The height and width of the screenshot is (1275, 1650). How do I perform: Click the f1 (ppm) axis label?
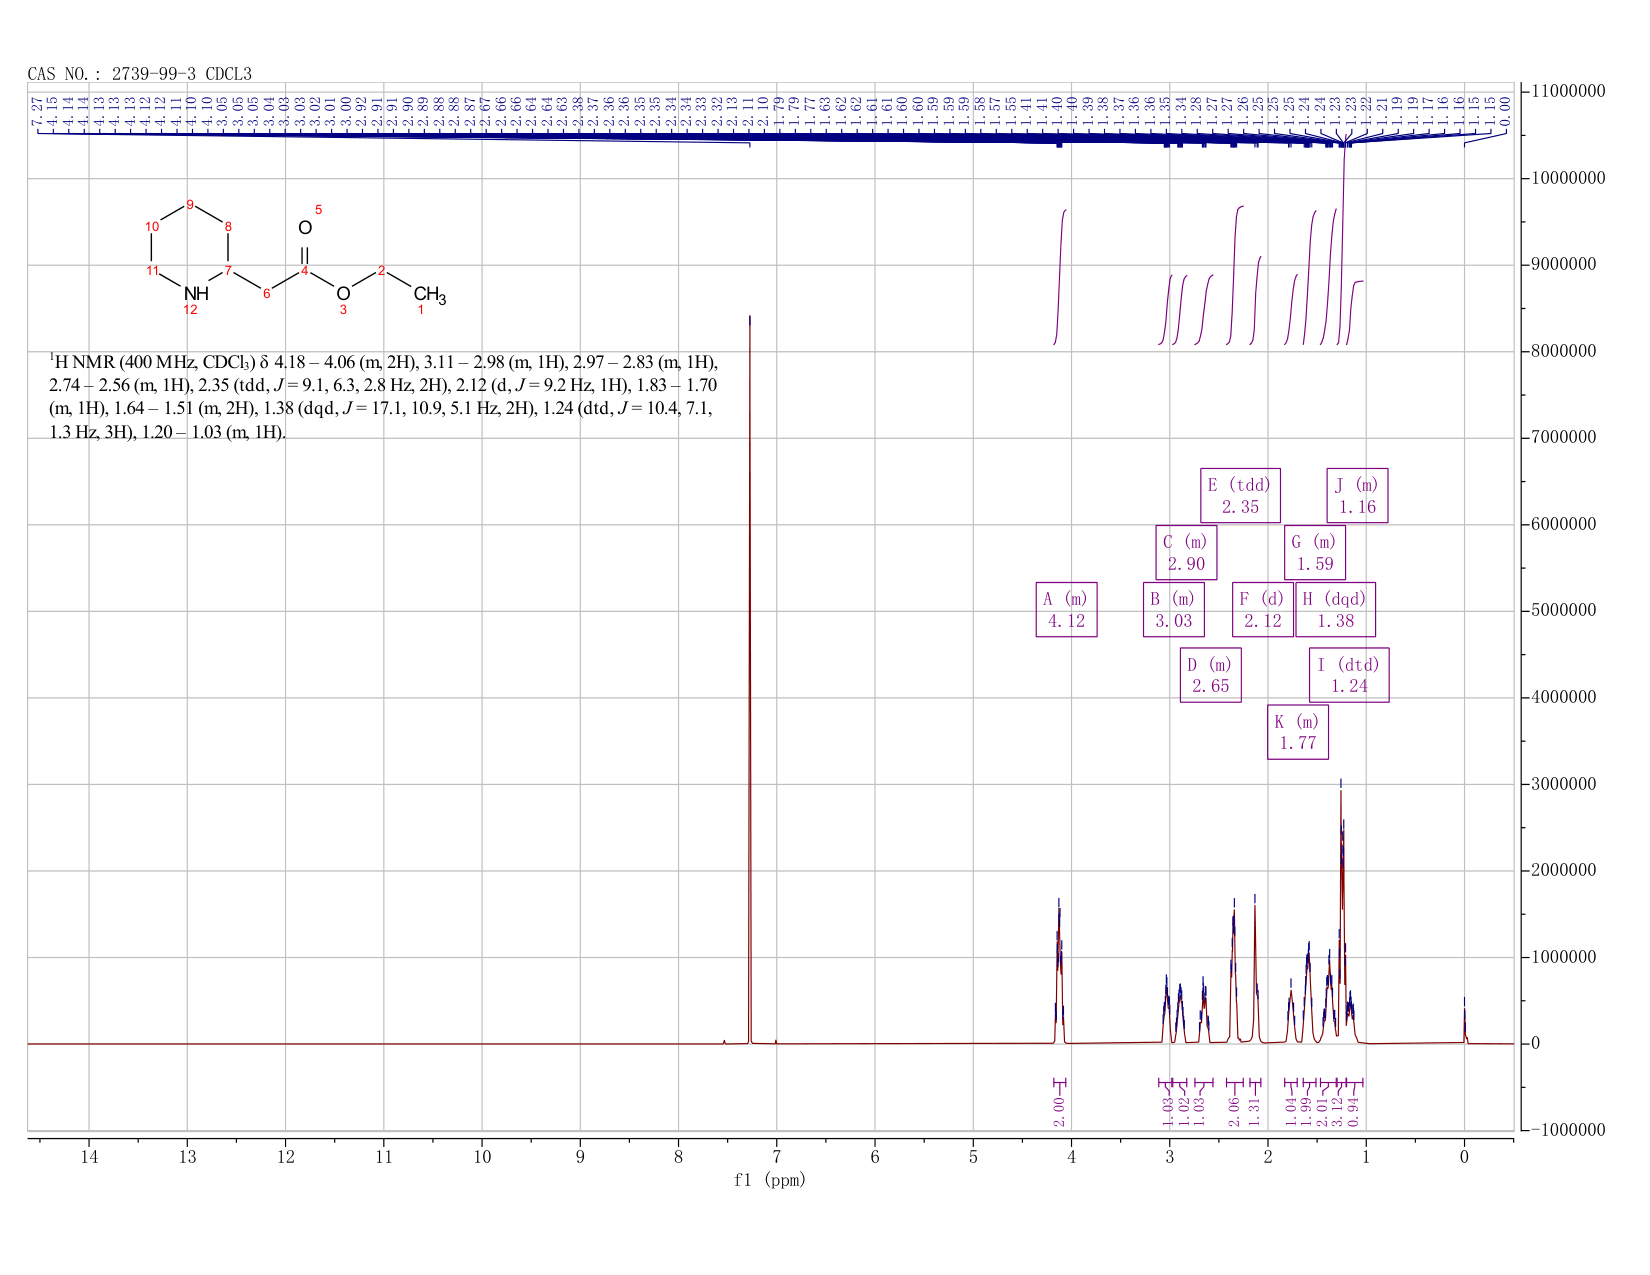point(770,1180)
